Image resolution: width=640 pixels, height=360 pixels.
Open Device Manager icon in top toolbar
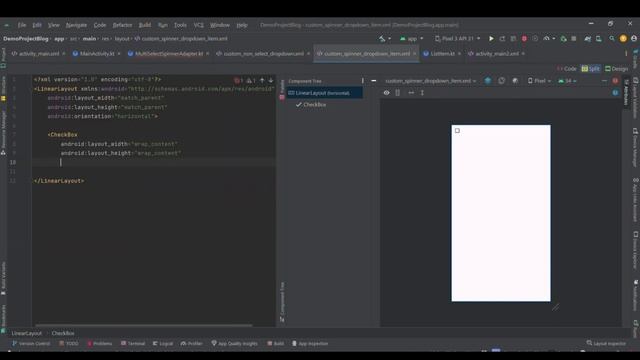[599, 39]
